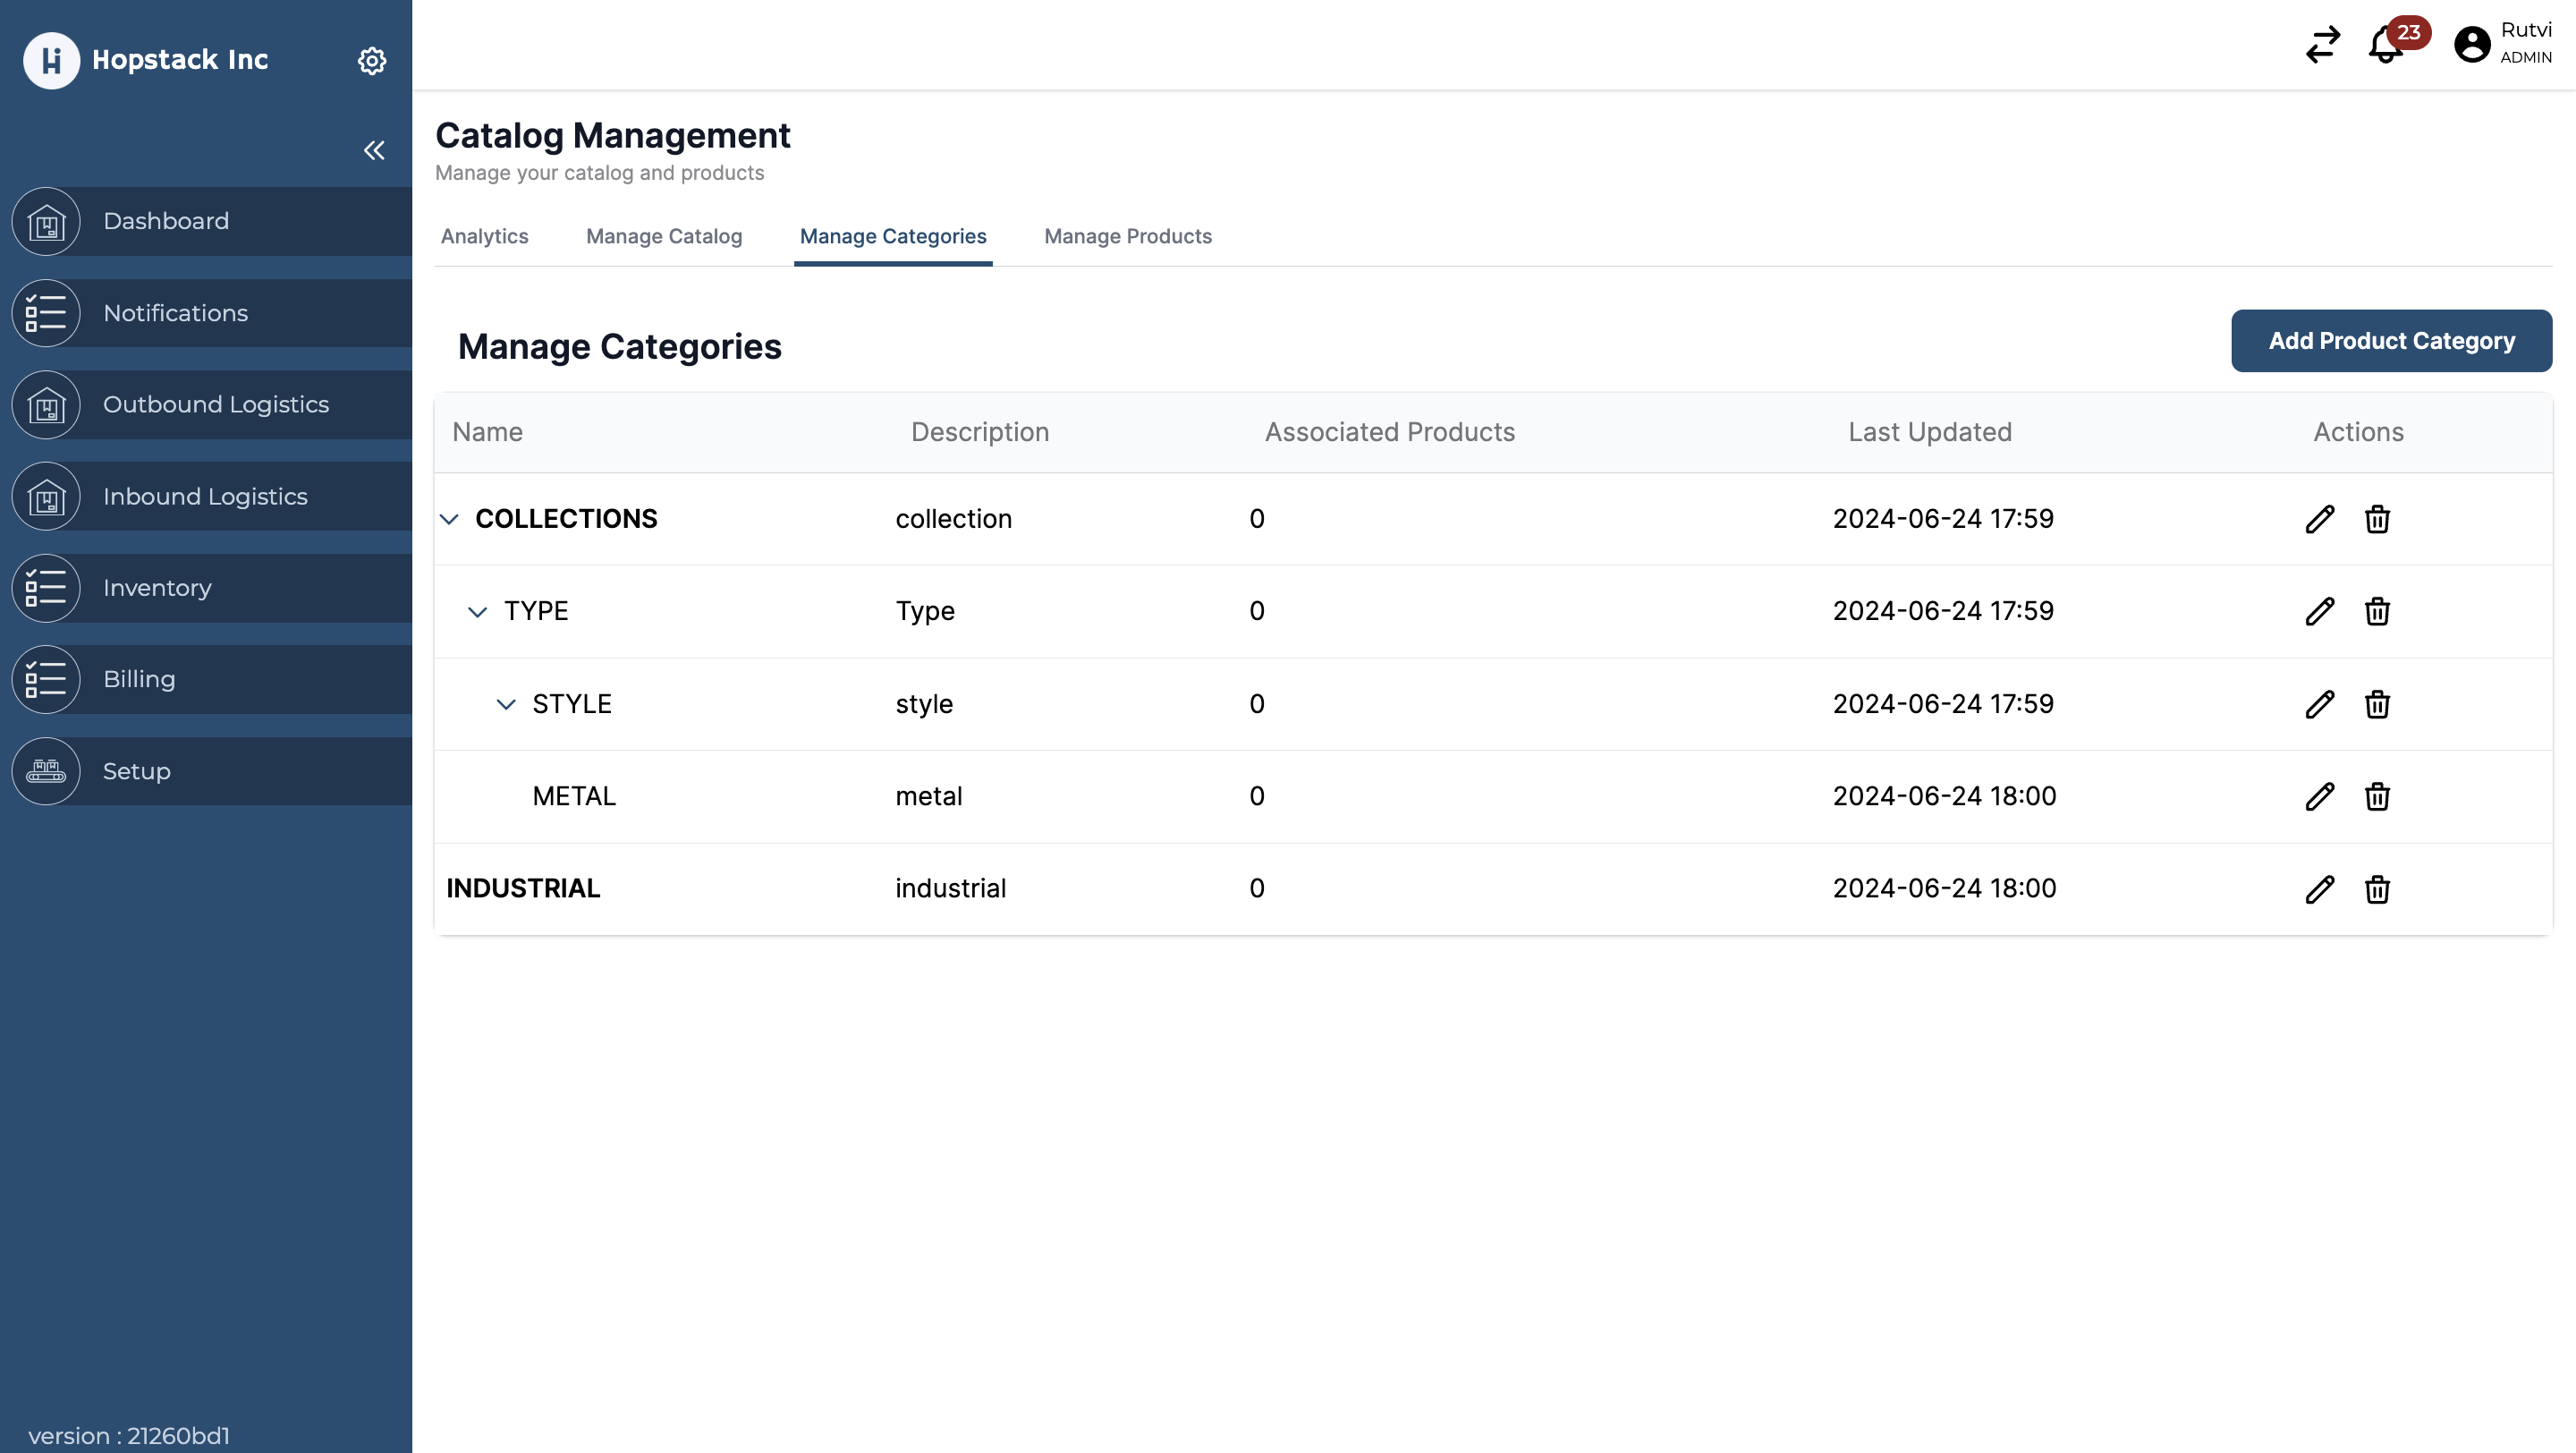
Task: Delete the METAL category using trash icon
Action: (x=2378, y=797)
